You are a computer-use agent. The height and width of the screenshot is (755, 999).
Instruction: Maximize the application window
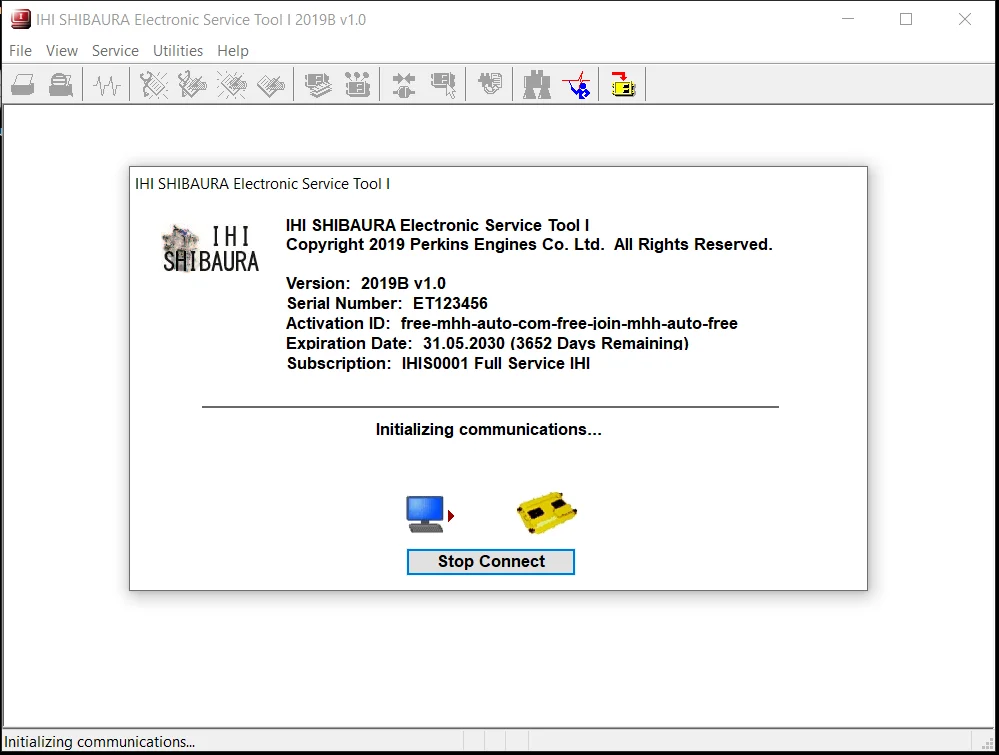click(906, 19)
